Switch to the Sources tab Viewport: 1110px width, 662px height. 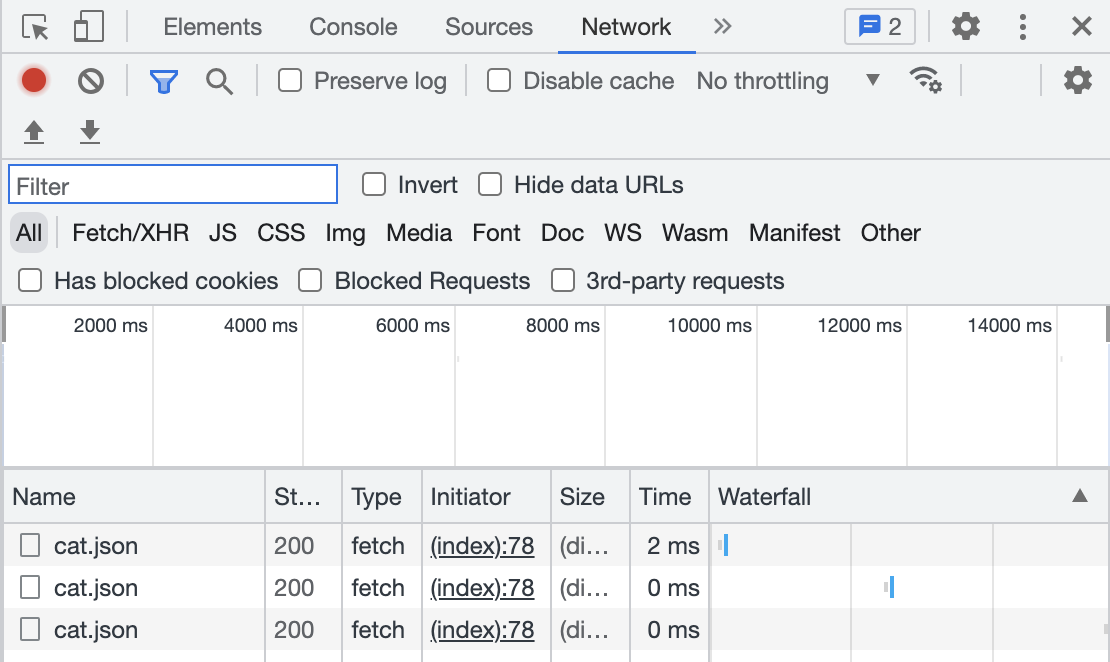click(489, 27)
